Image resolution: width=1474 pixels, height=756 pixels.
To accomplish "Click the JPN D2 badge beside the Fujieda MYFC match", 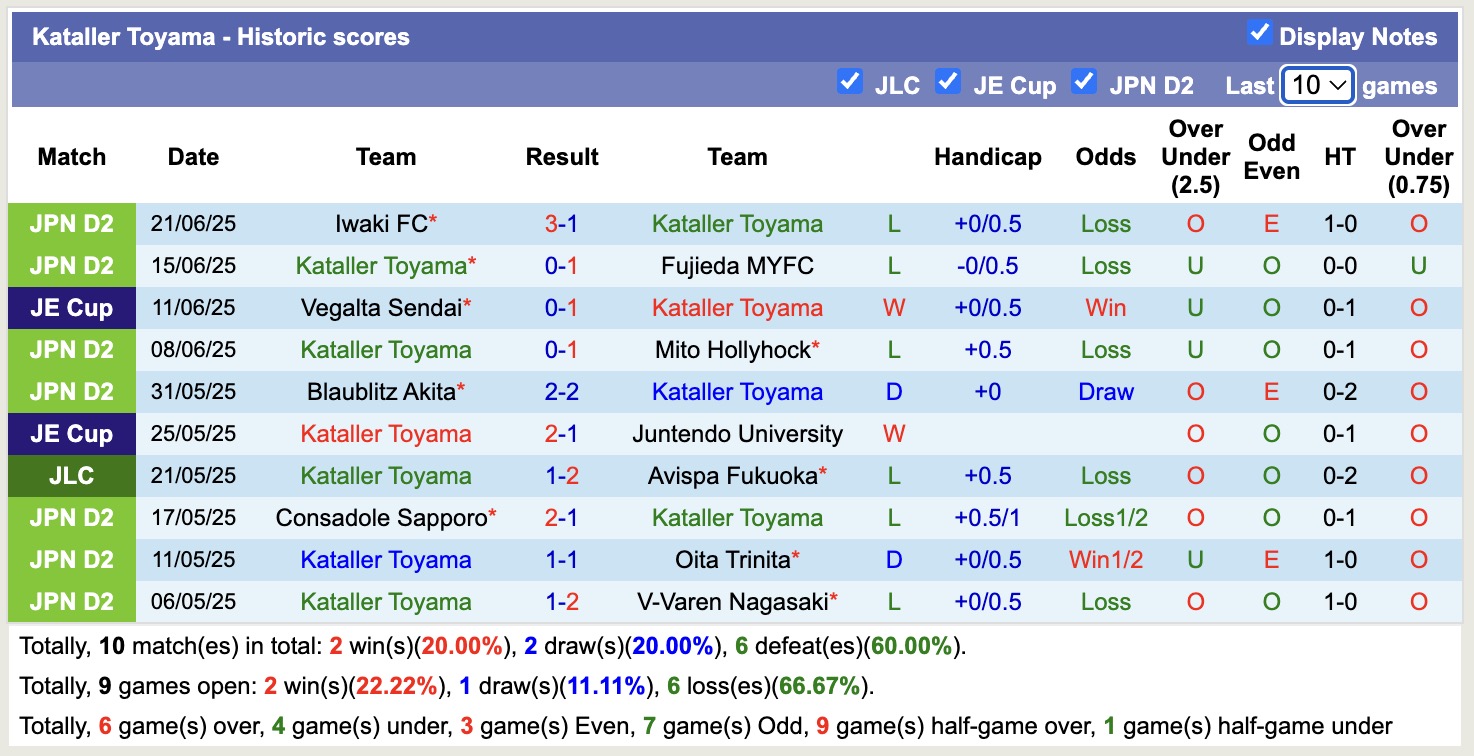I will tap(71, 266).
